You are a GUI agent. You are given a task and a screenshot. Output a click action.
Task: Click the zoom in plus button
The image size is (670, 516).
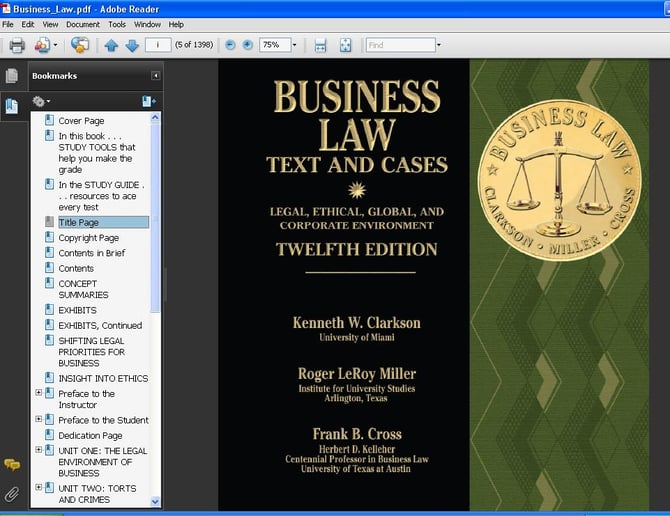[x=247, y=45]
